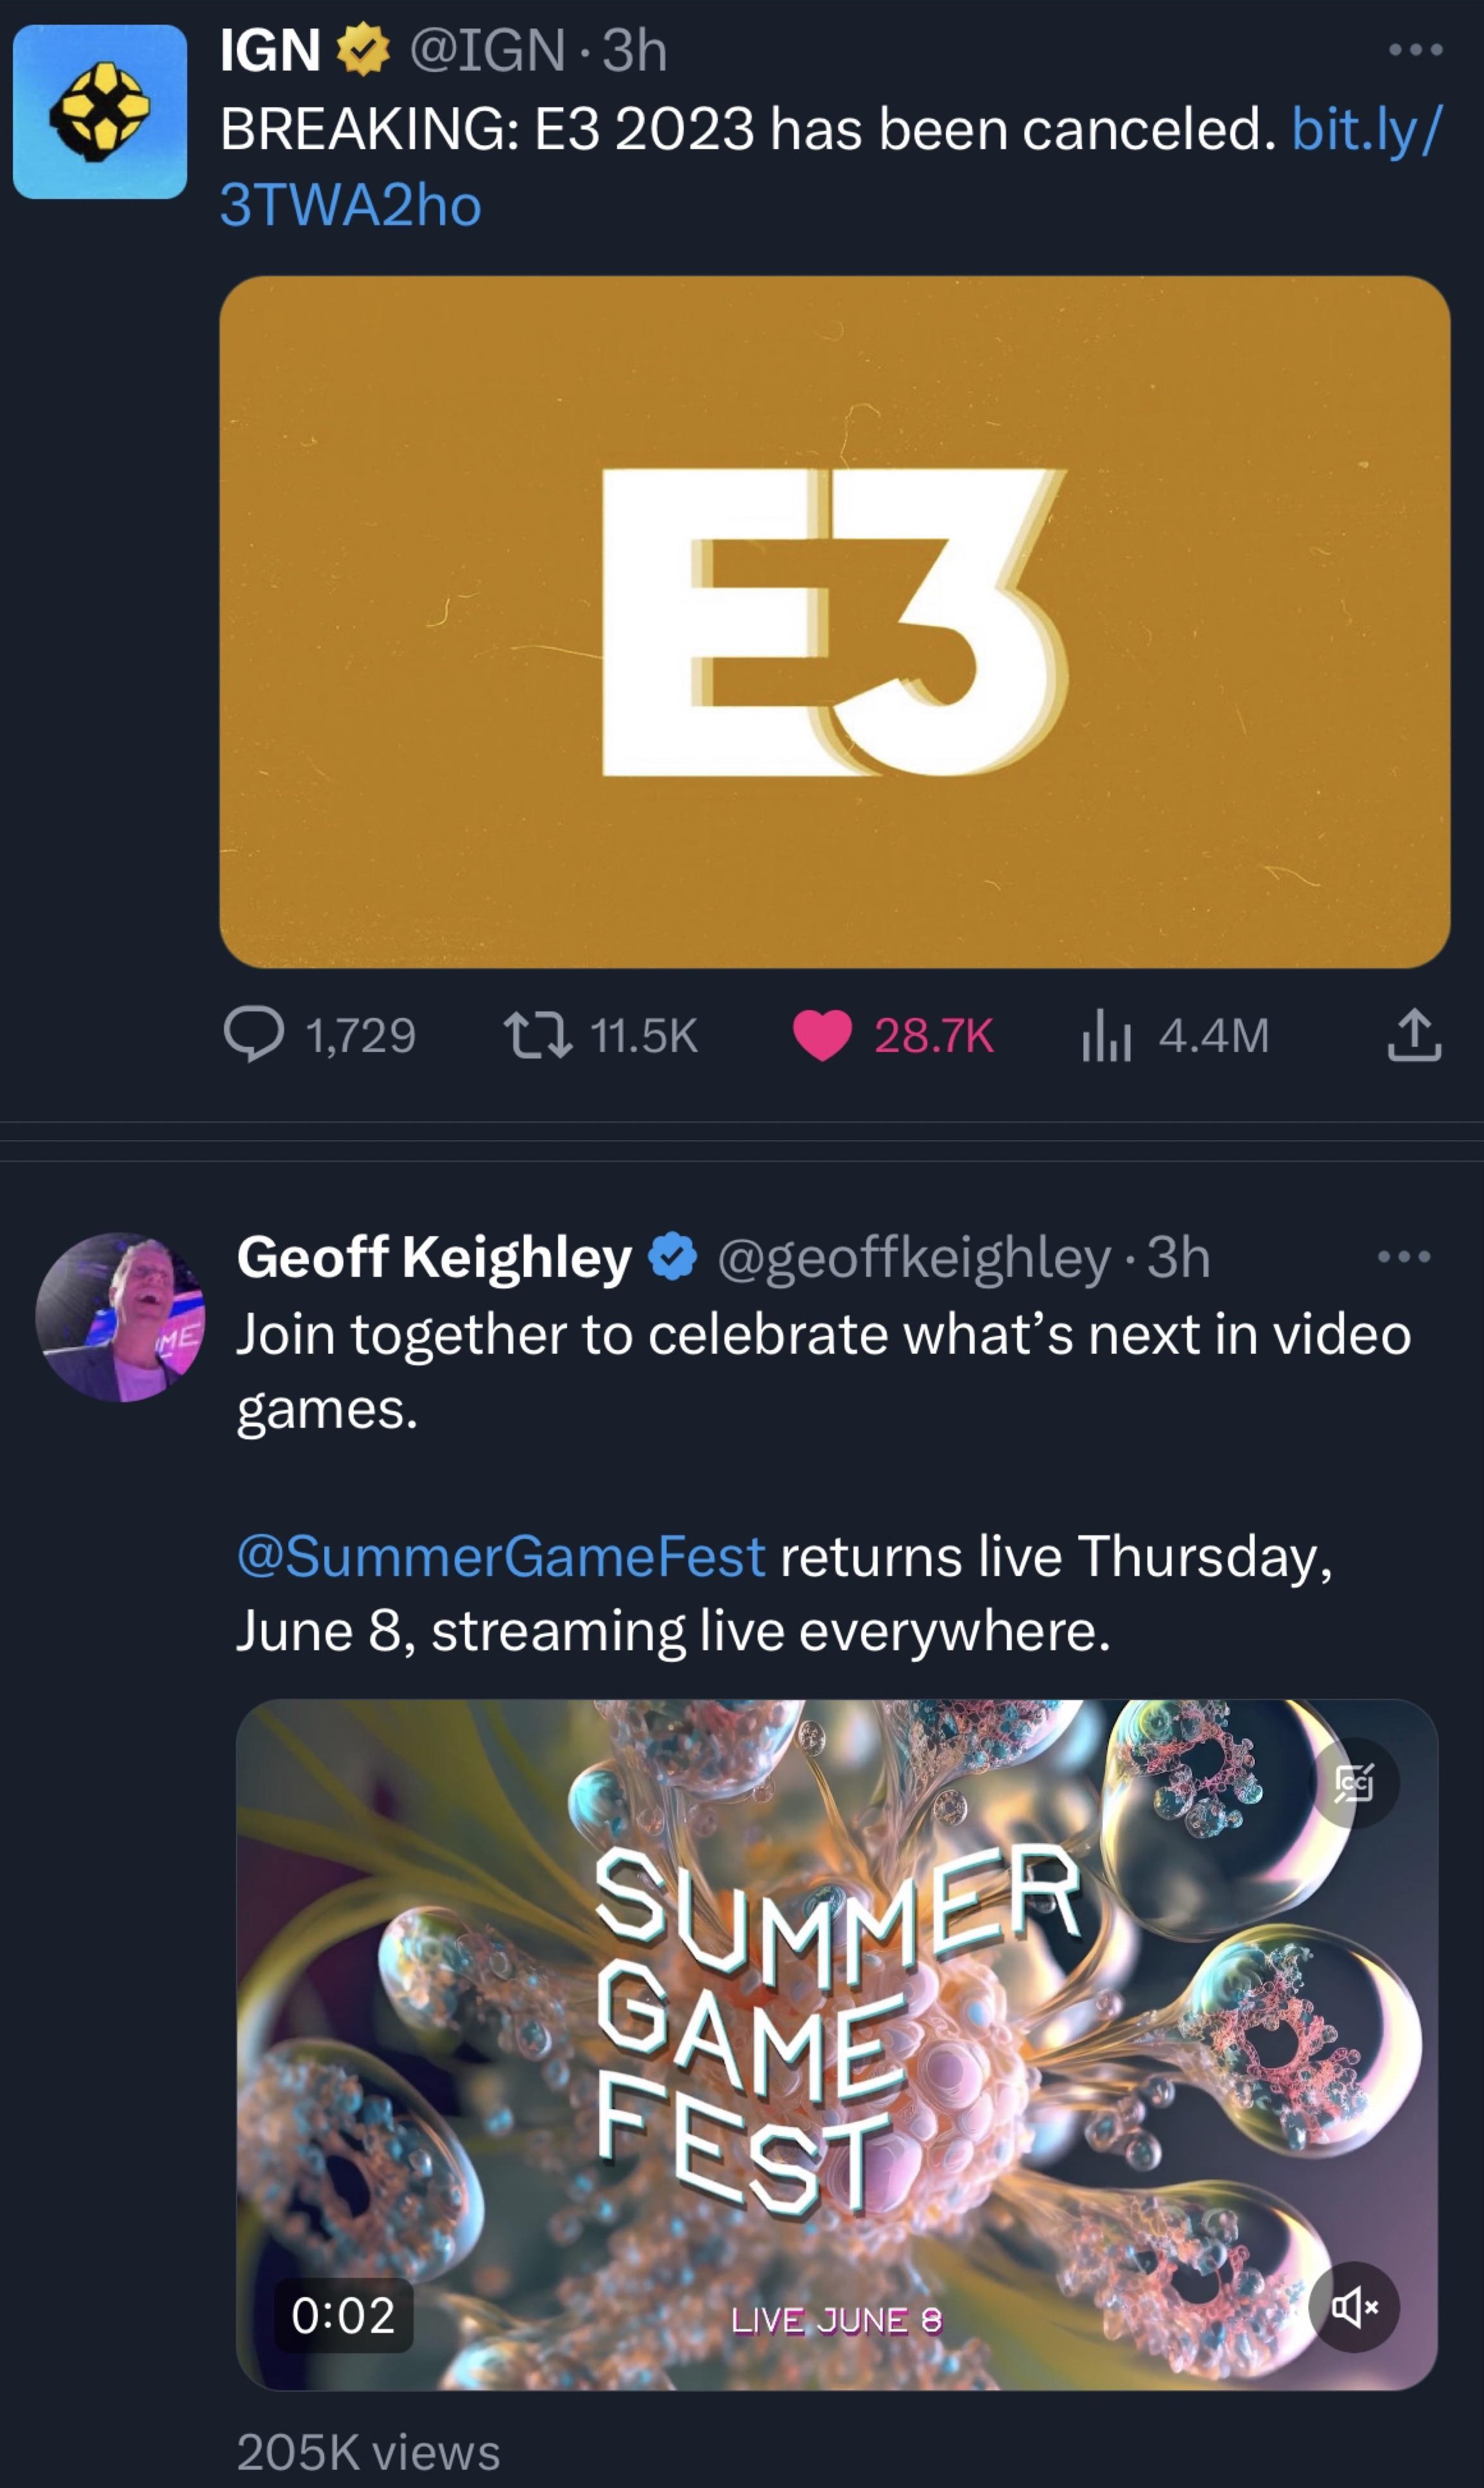Open more options on IGN tweet

coord(1416,50)
